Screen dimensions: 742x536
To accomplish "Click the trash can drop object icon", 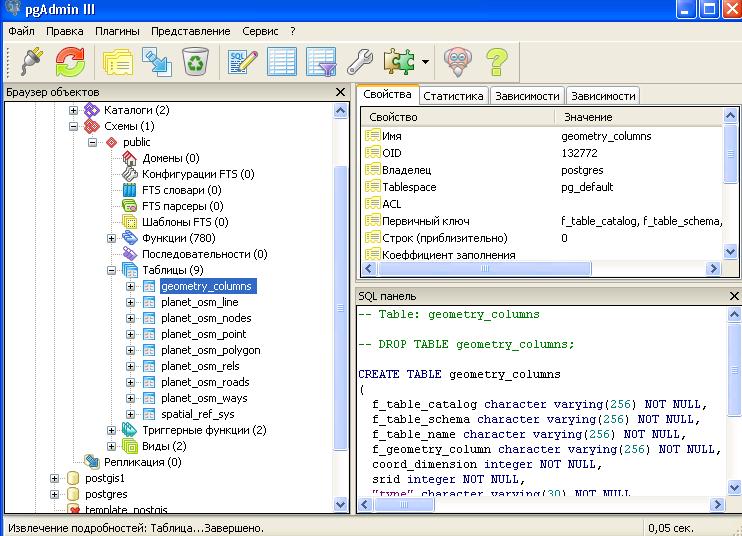I will tap(195, 62).
